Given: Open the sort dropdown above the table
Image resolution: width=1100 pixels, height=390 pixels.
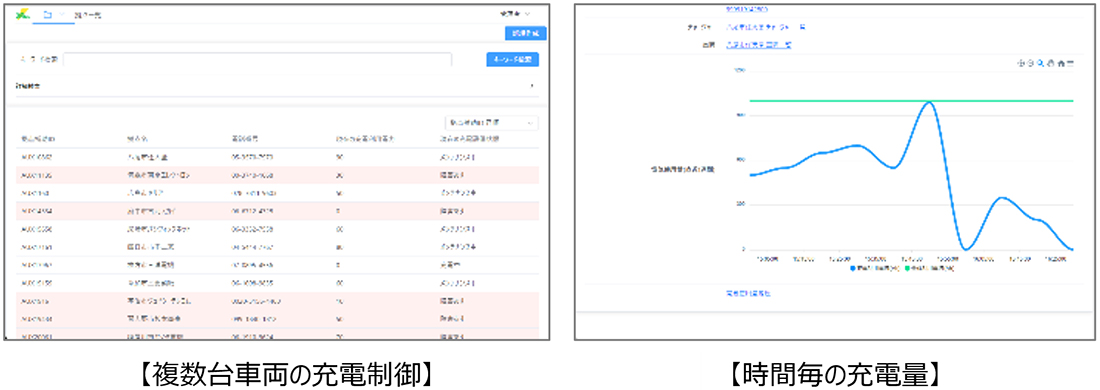Looking at the screenshot, I should click(x=492, y=123).
